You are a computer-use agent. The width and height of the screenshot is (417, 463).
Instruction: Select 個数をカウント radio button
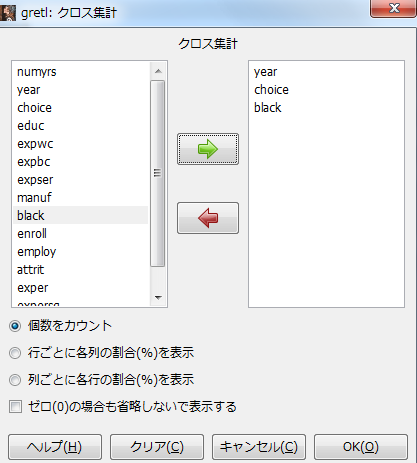pyautogui.click(x=15, y=326)
